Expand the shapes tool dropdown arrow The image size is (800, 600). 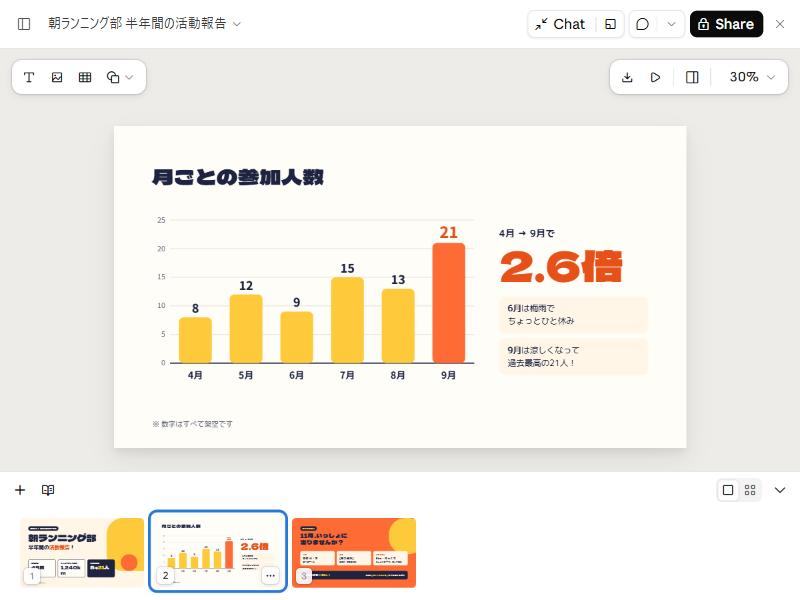coord(130,77)
